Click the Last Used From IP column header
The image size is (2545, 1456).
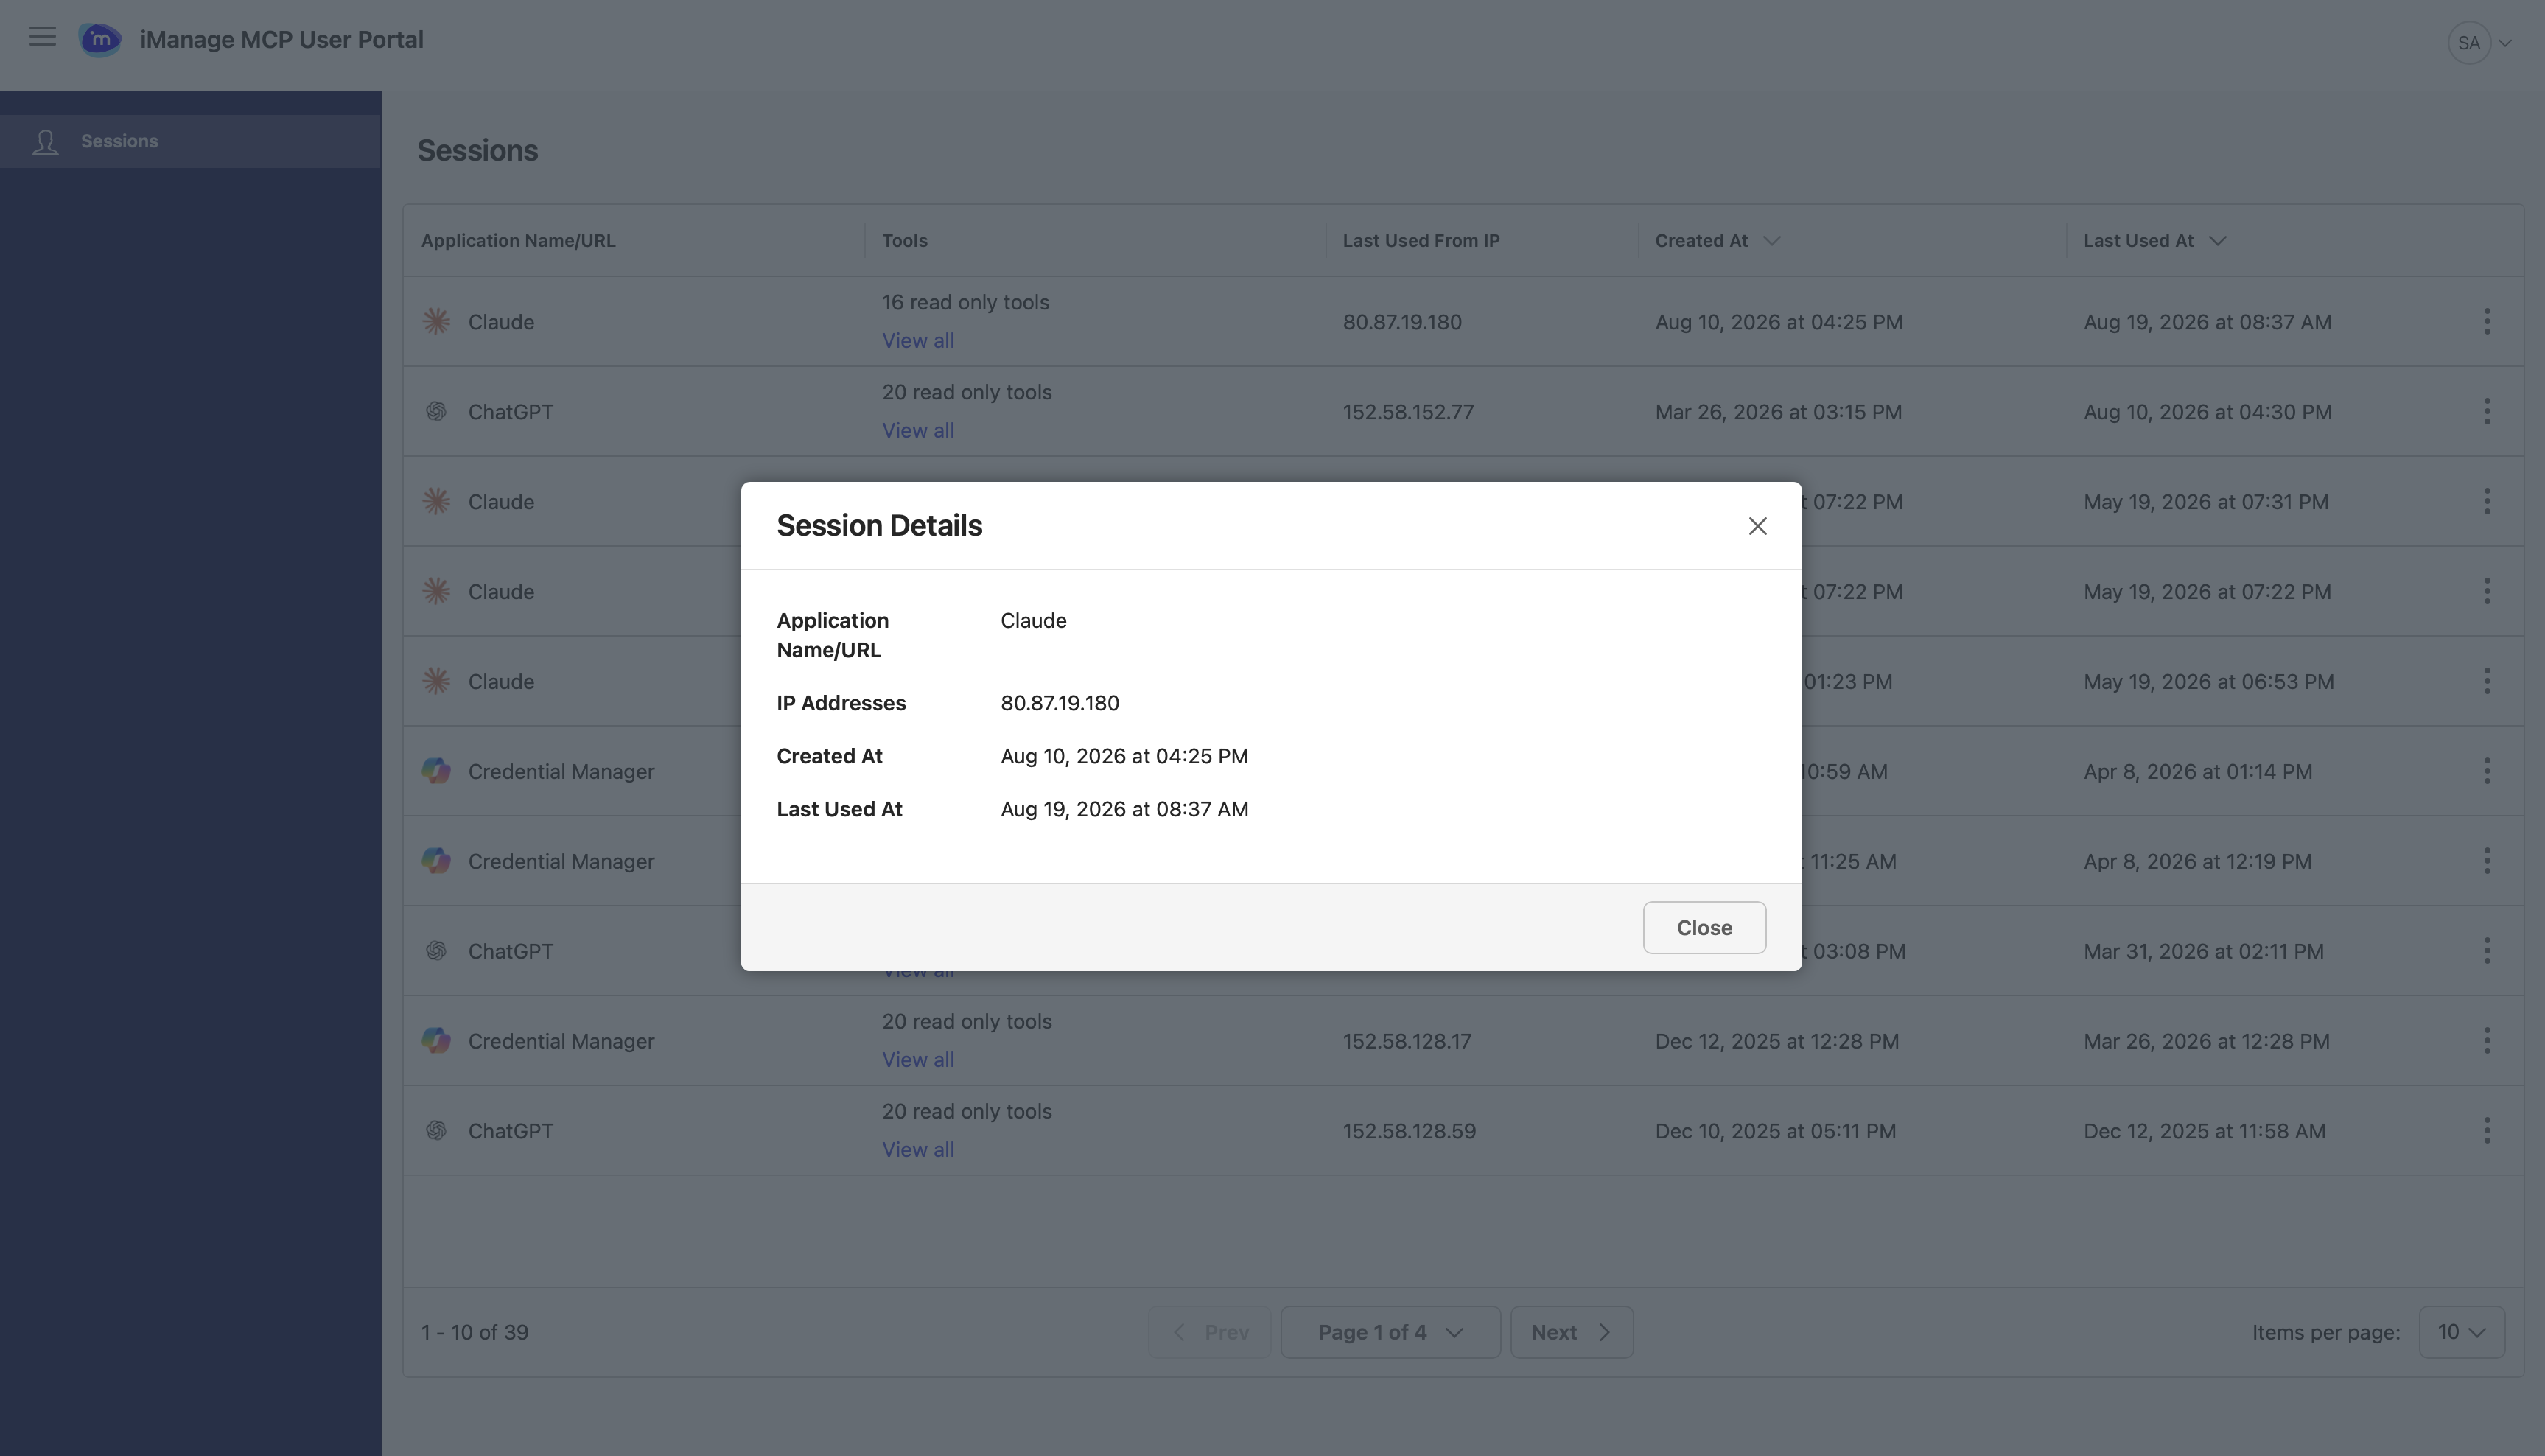click(1420, 241)
